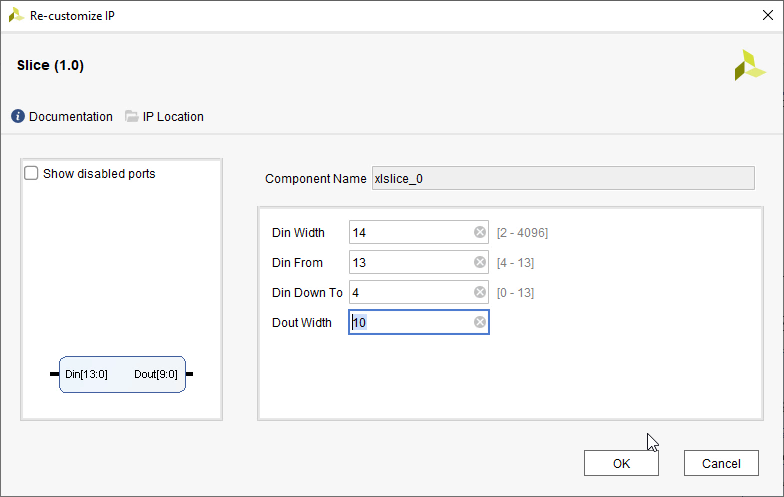Clear the Din From field value
784x497 pixels.
[x=480, y=262]
